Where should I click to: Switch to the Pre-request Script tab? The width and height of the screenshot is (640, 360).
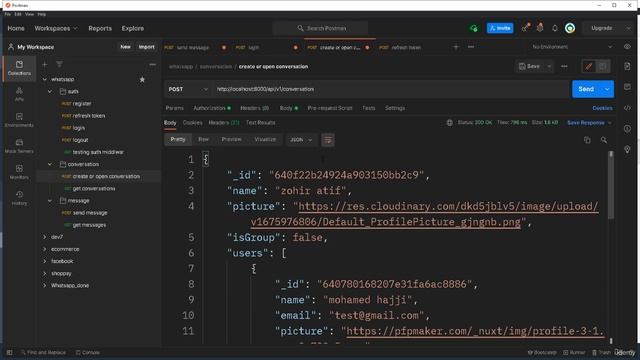pos(330,108)
